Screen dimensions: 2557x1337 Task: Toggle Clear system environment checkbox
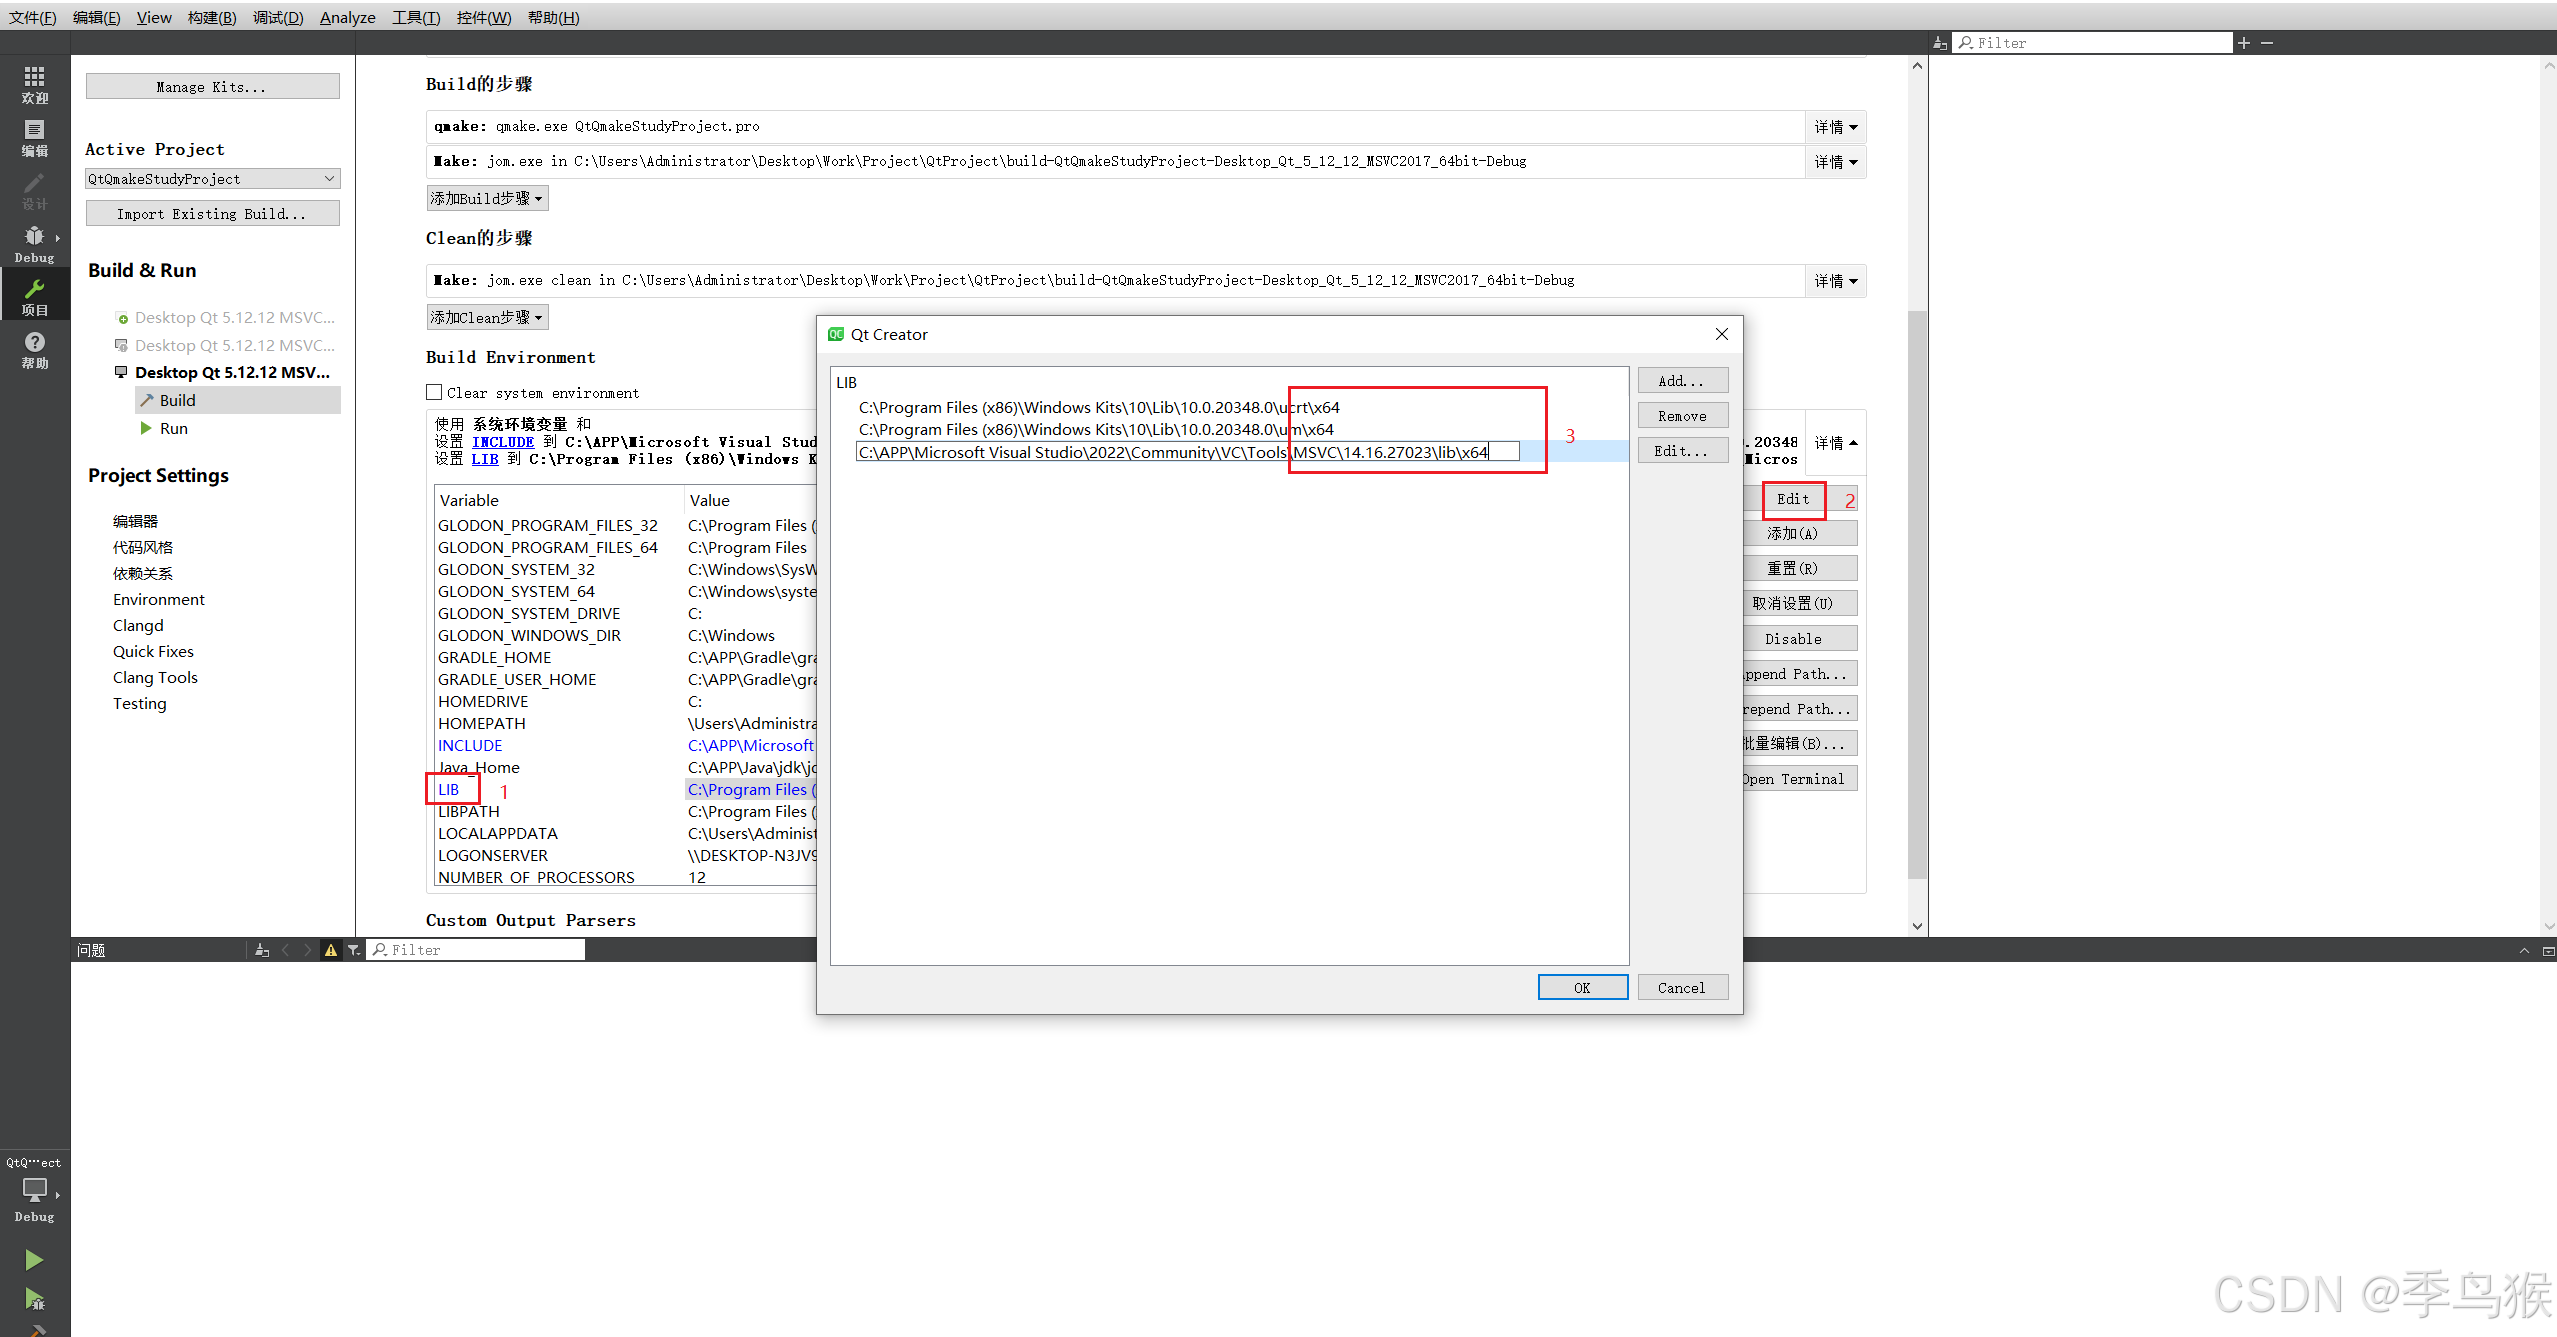(x=434, y=393)
